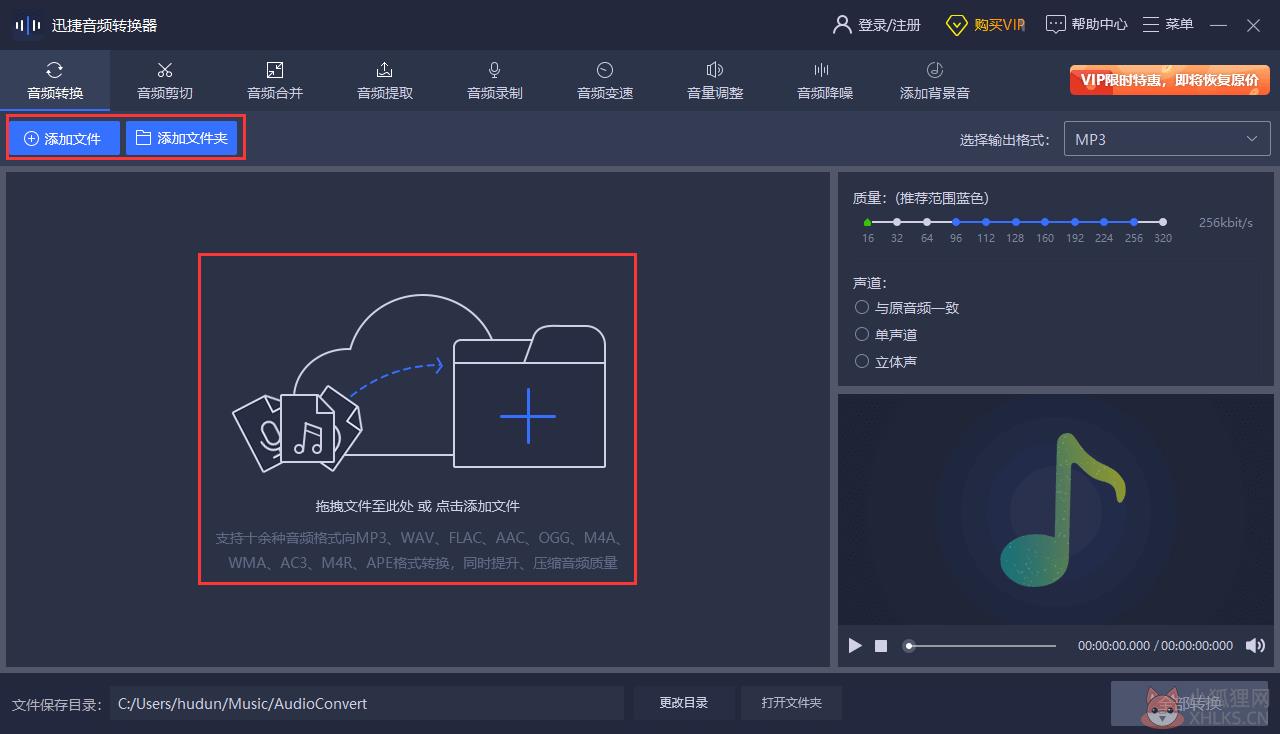Image resolution: width=1280 pixels, height=734 pixels.
Task: Expand the MP3 output format dropdown
Action: pyautogui.click(x=1167, y=139)
